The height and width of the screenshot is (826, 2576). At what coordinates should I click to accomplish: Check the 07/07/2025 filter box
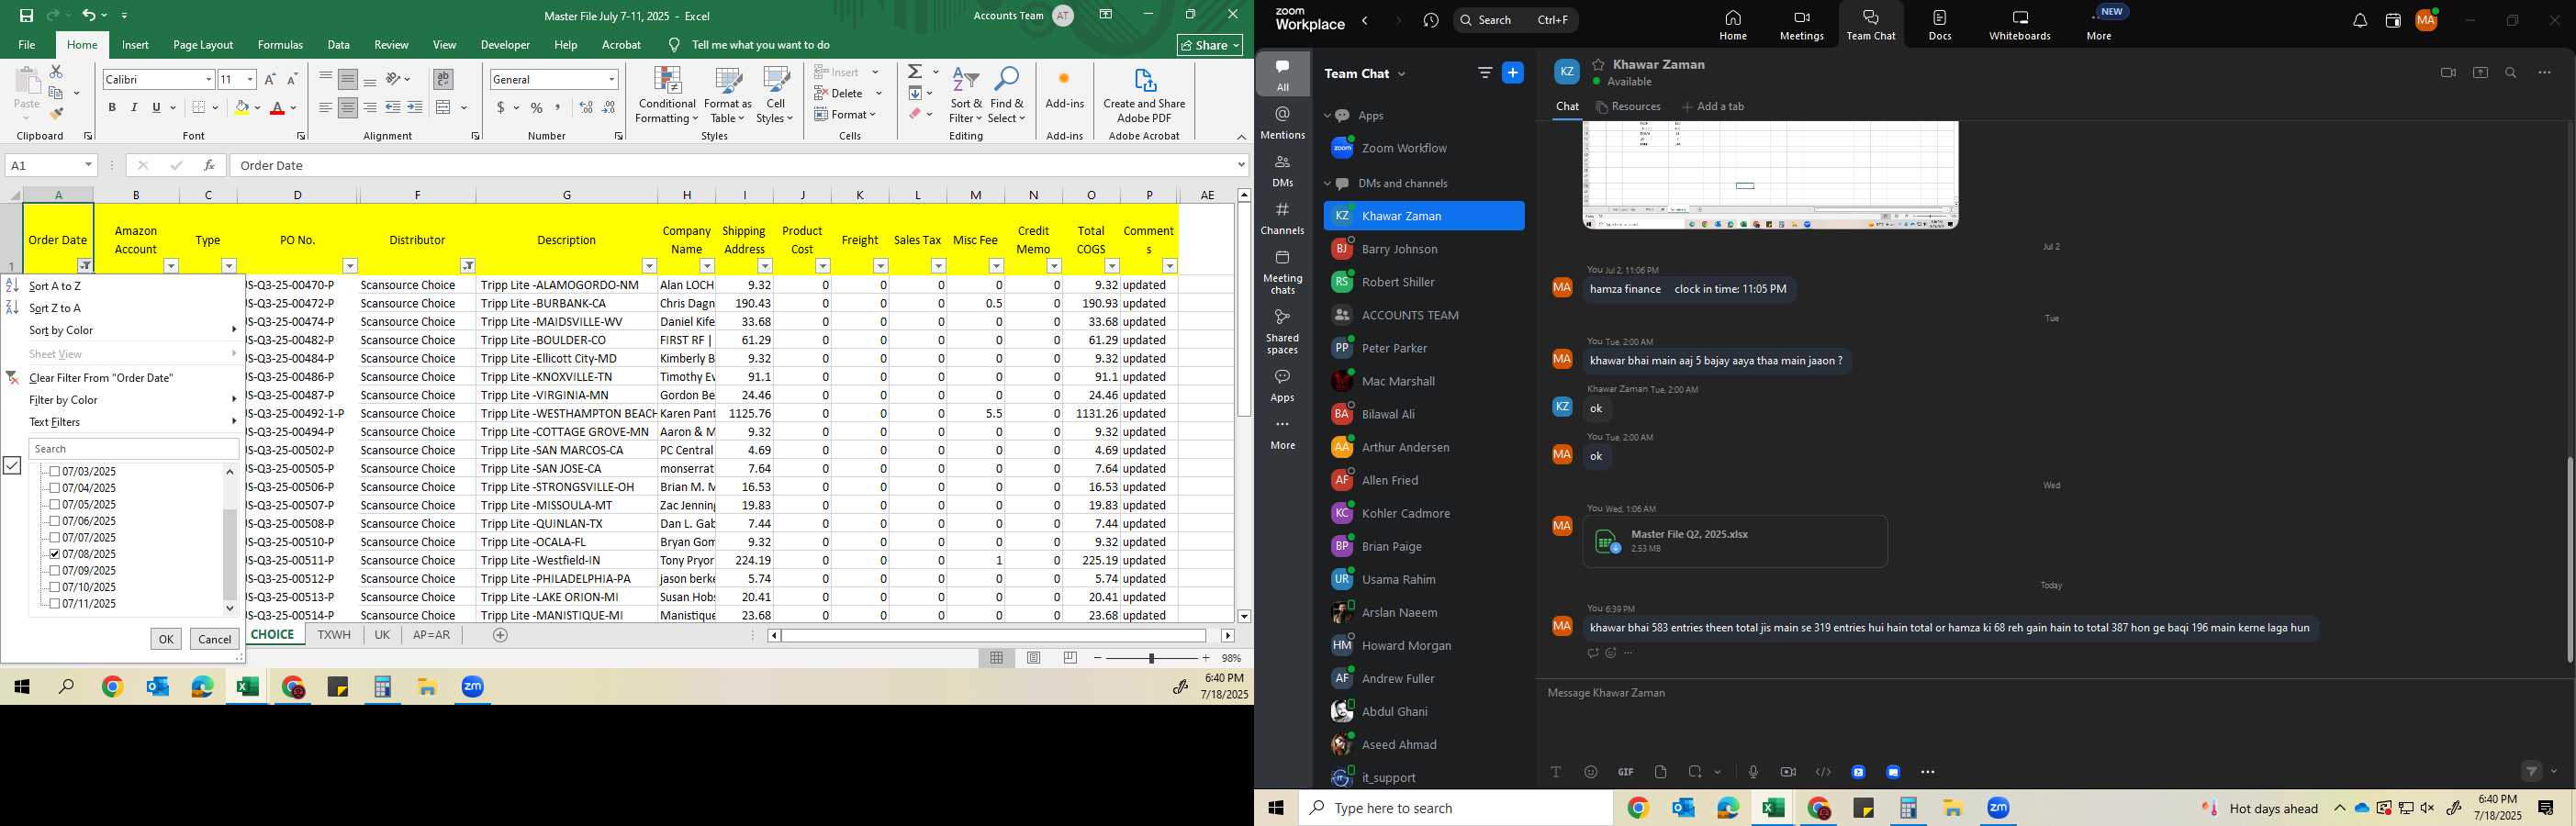click(55, 537)
